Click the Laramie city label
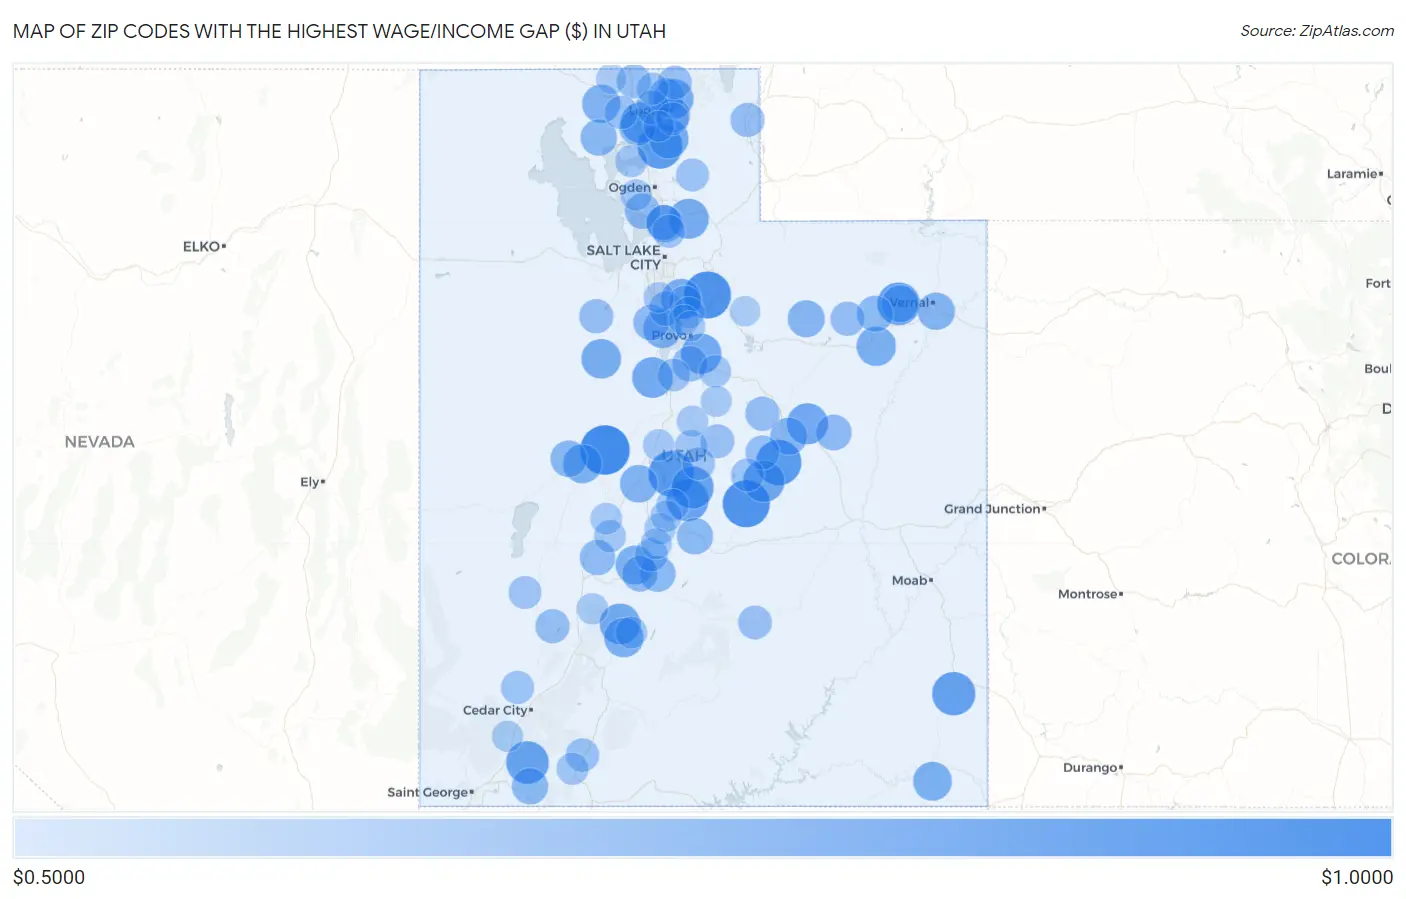 (x=1355, y=174)
